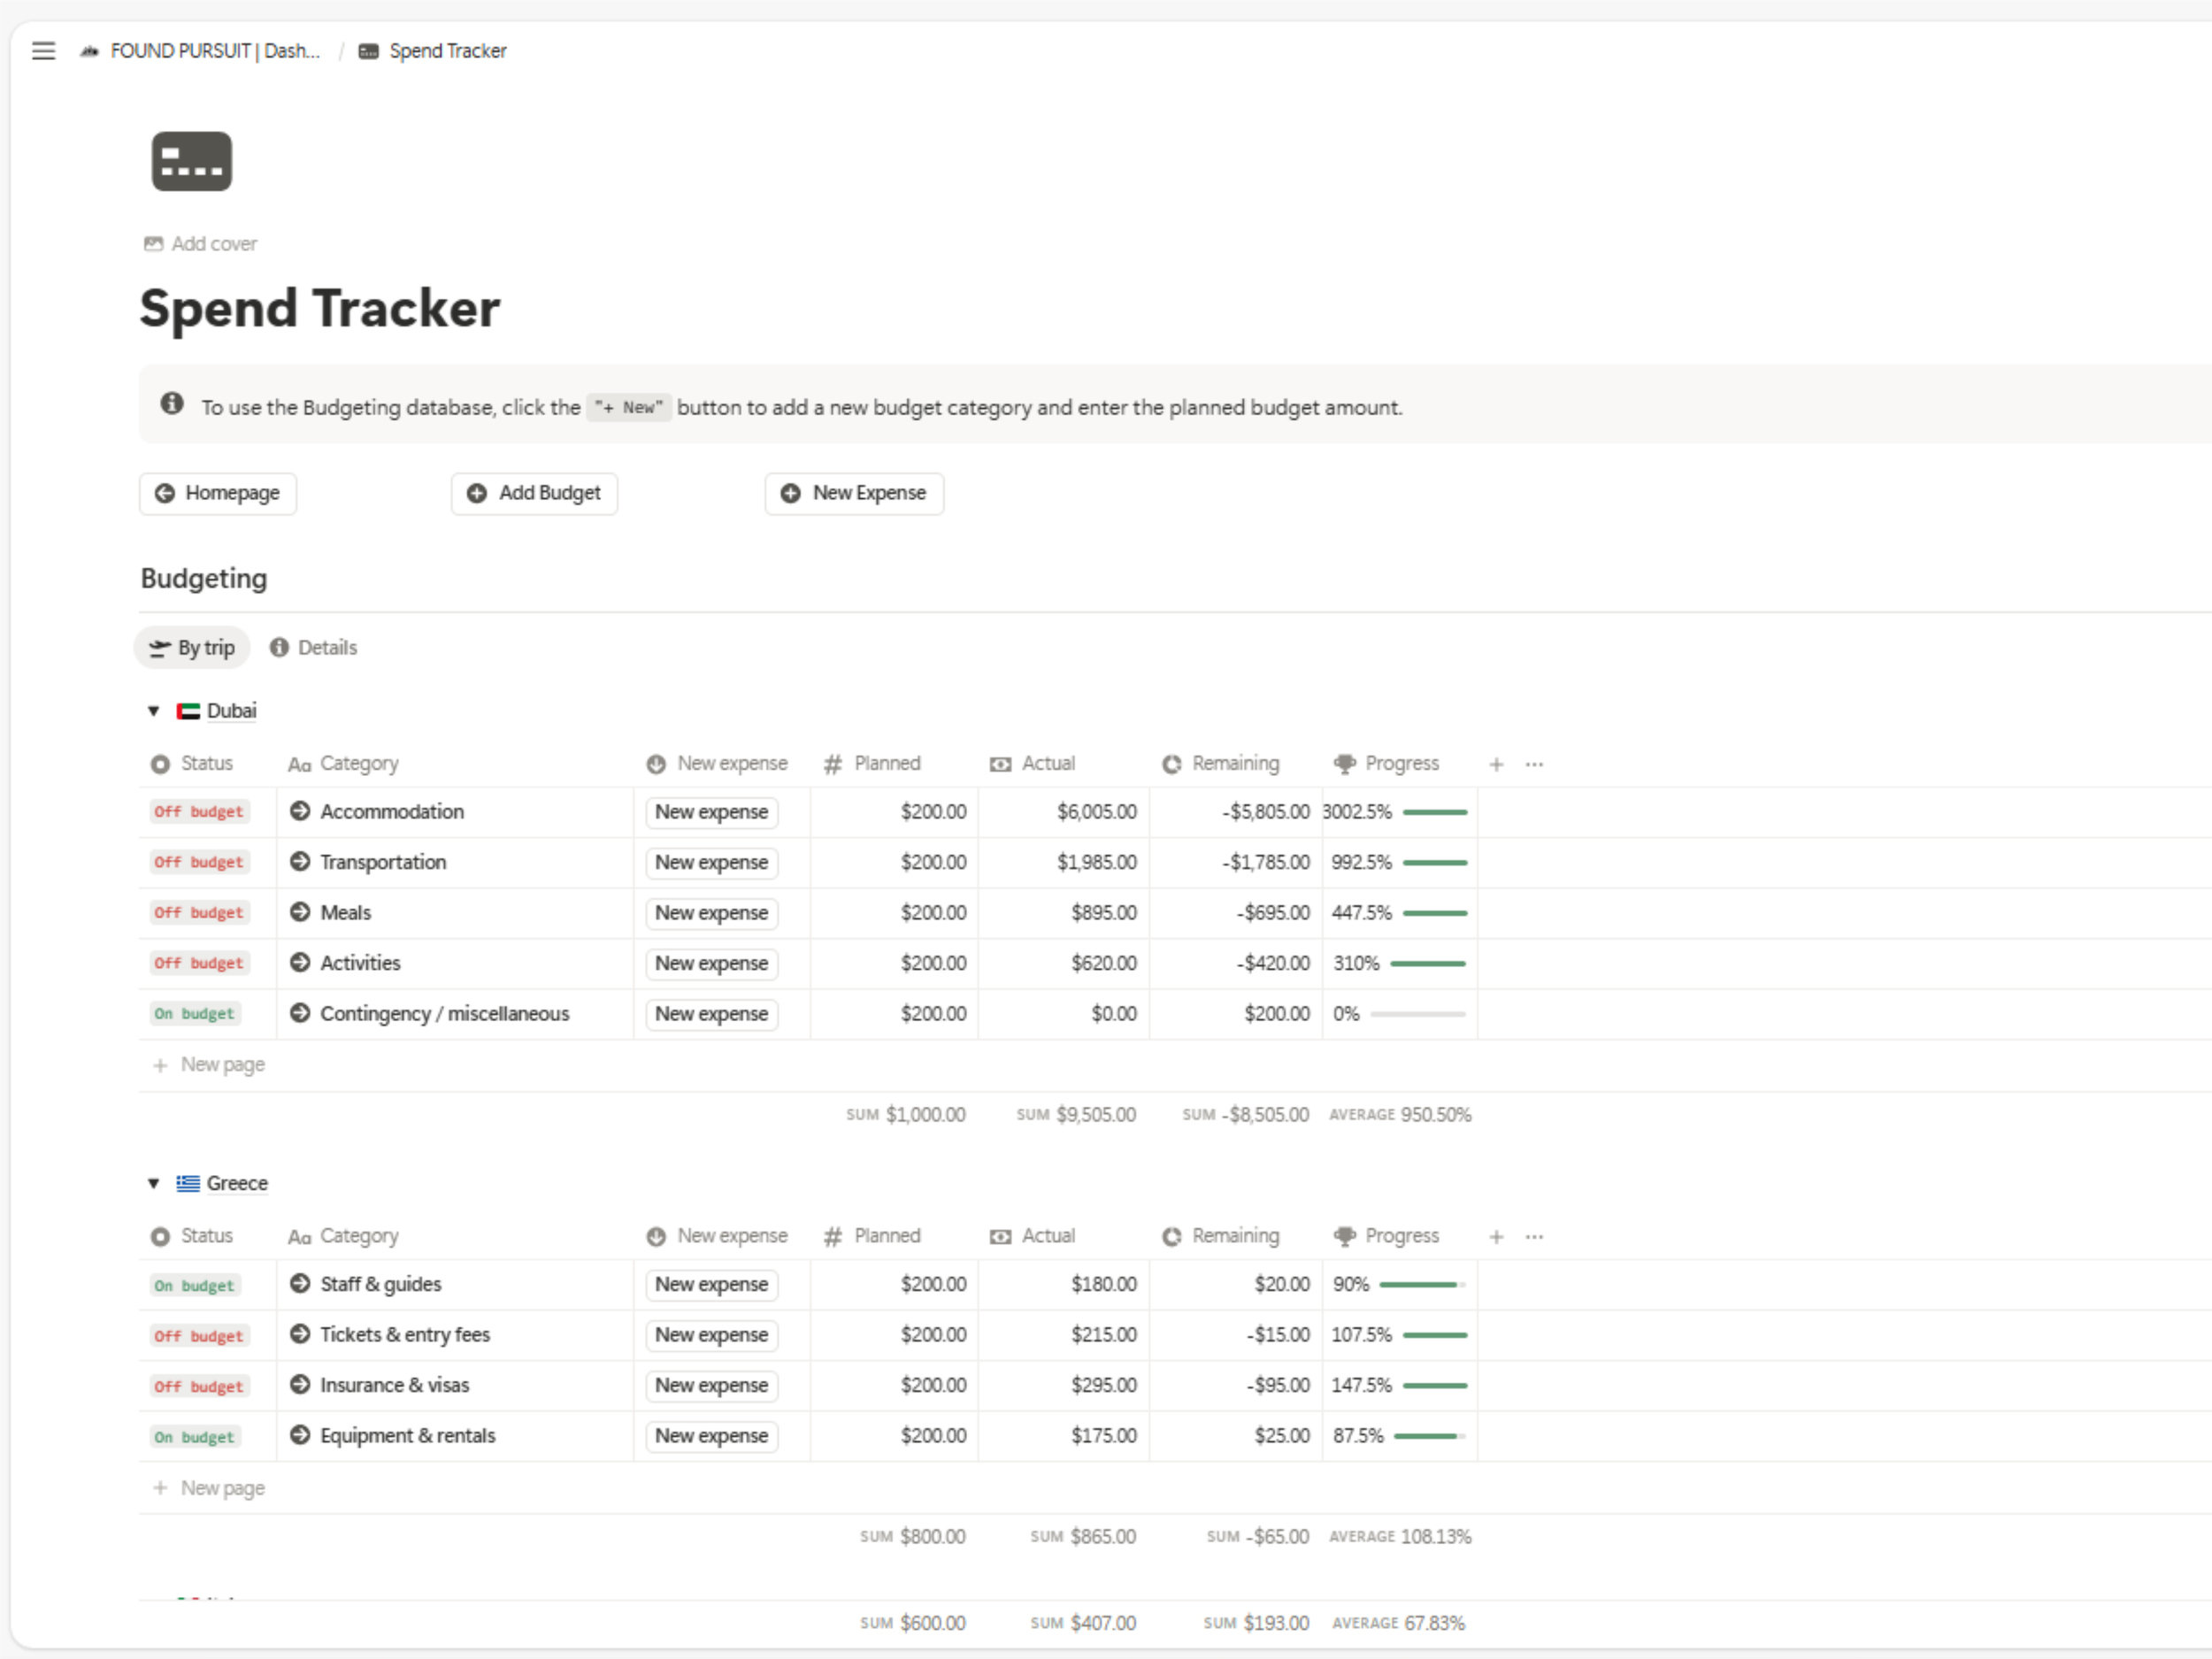
Task: Open the Accommodation page arrow icon
Action: coord(299,811)
